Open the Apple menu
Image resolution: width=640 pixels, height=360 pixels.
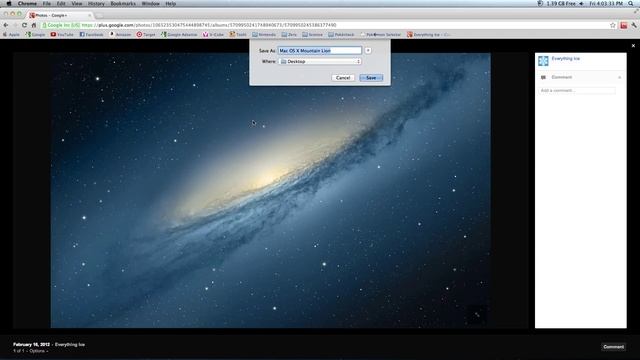point(9,3)
